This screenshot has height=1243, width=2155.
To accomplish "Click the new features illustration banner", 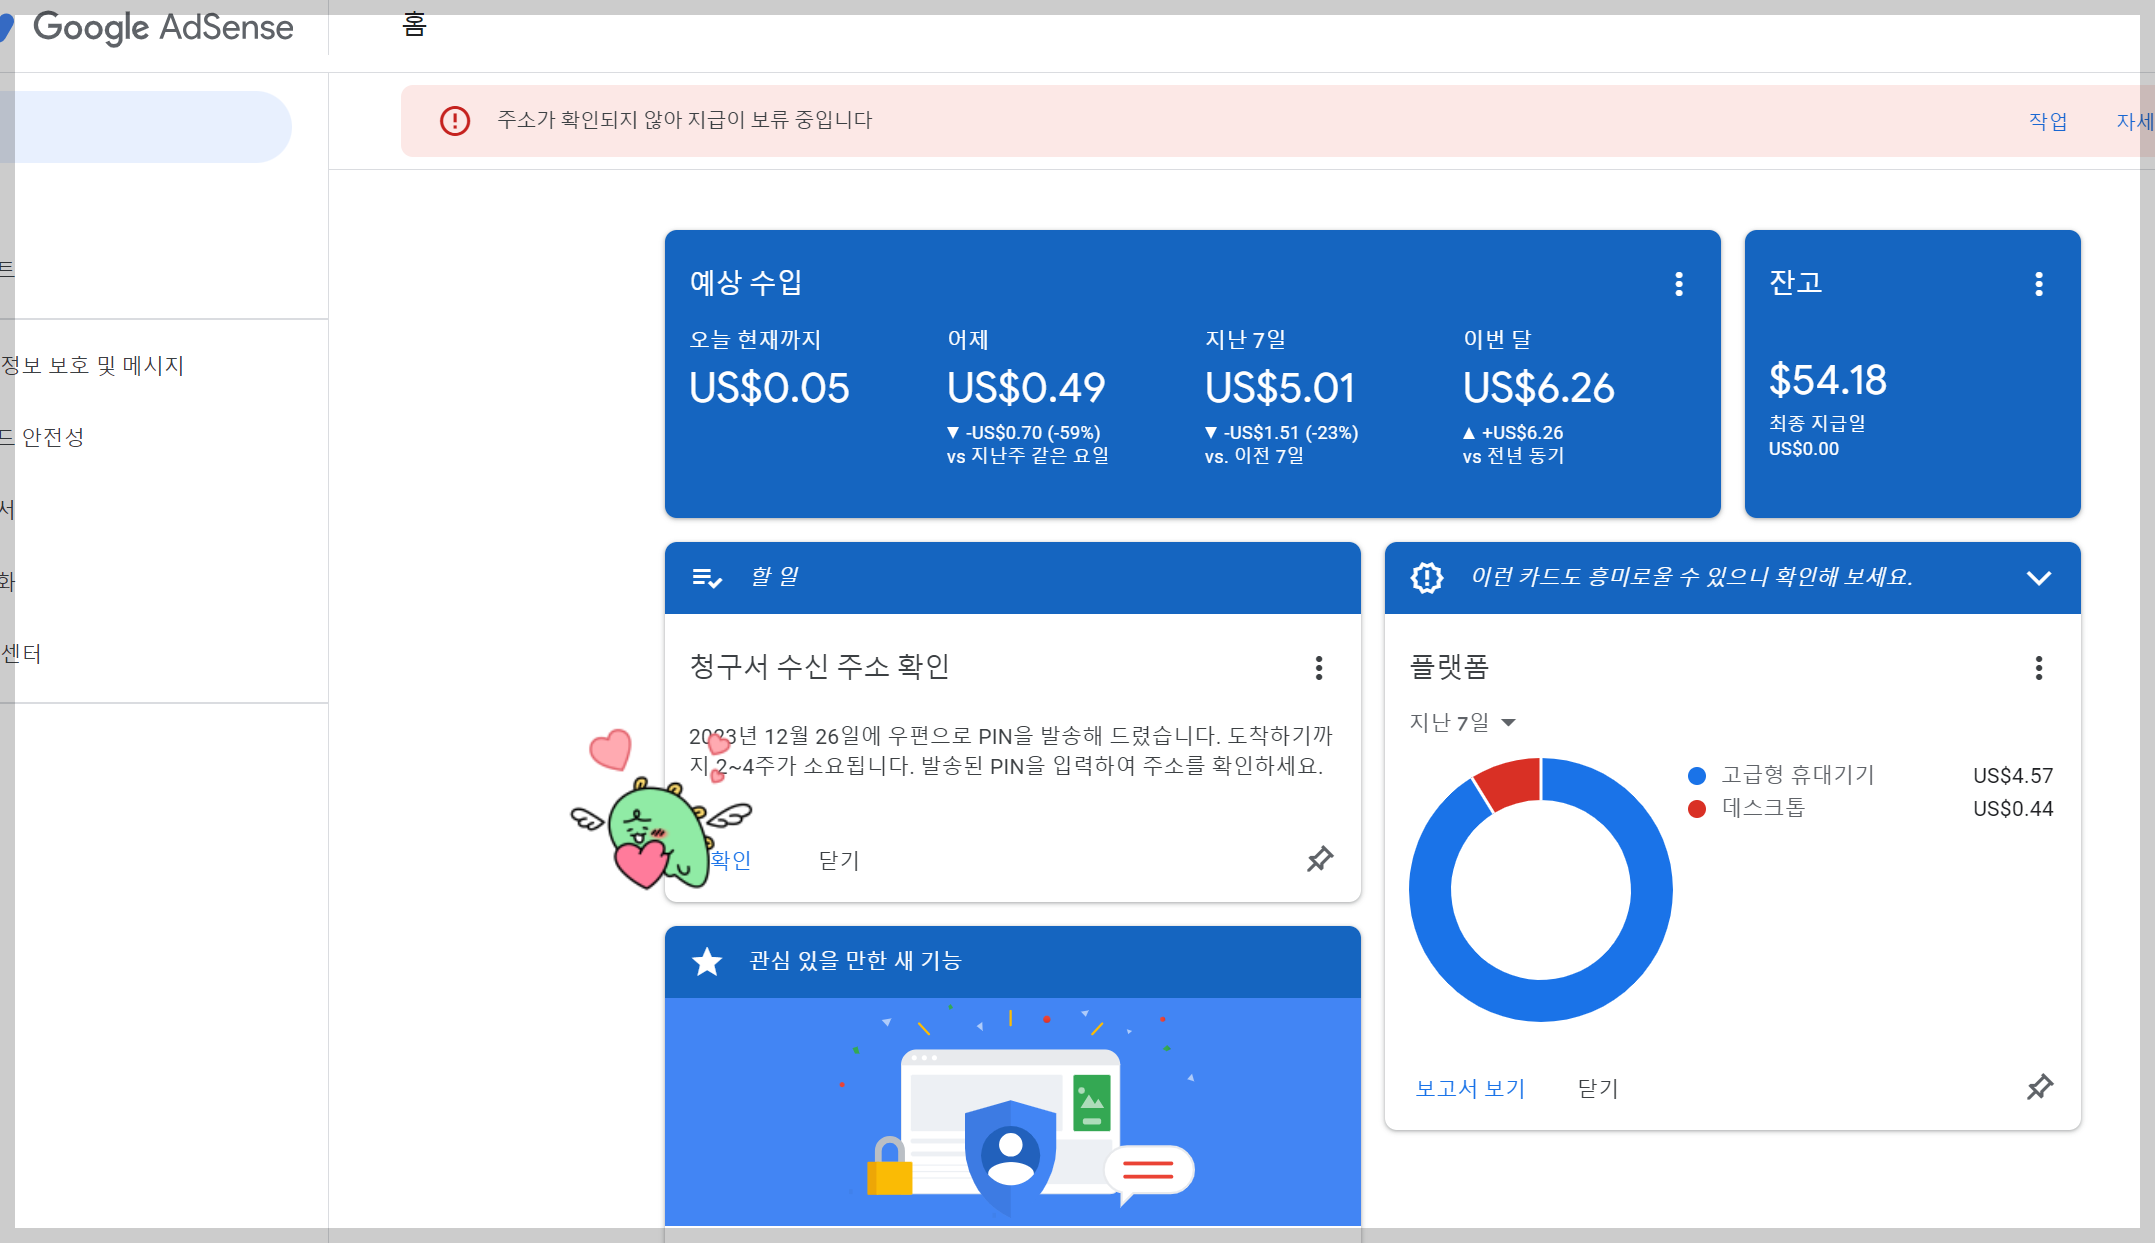I will pos(1012,1110).
